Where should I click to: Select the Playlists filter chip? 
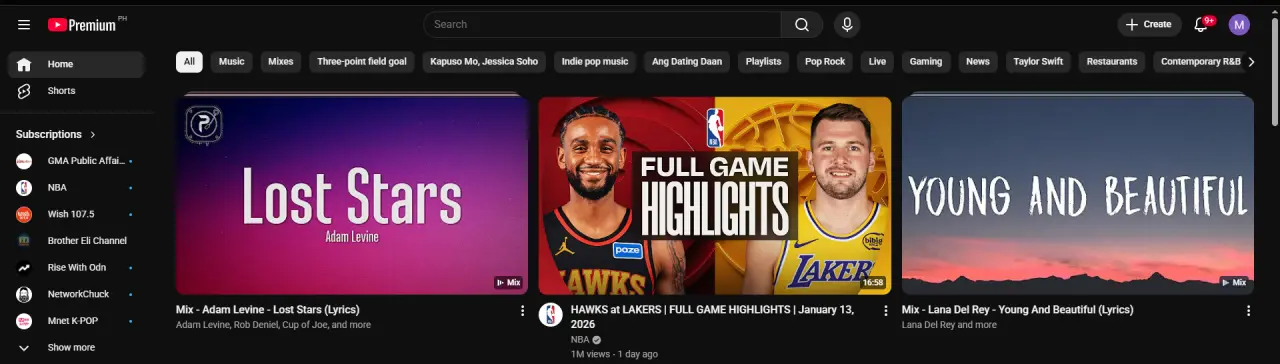click(764, 62)
